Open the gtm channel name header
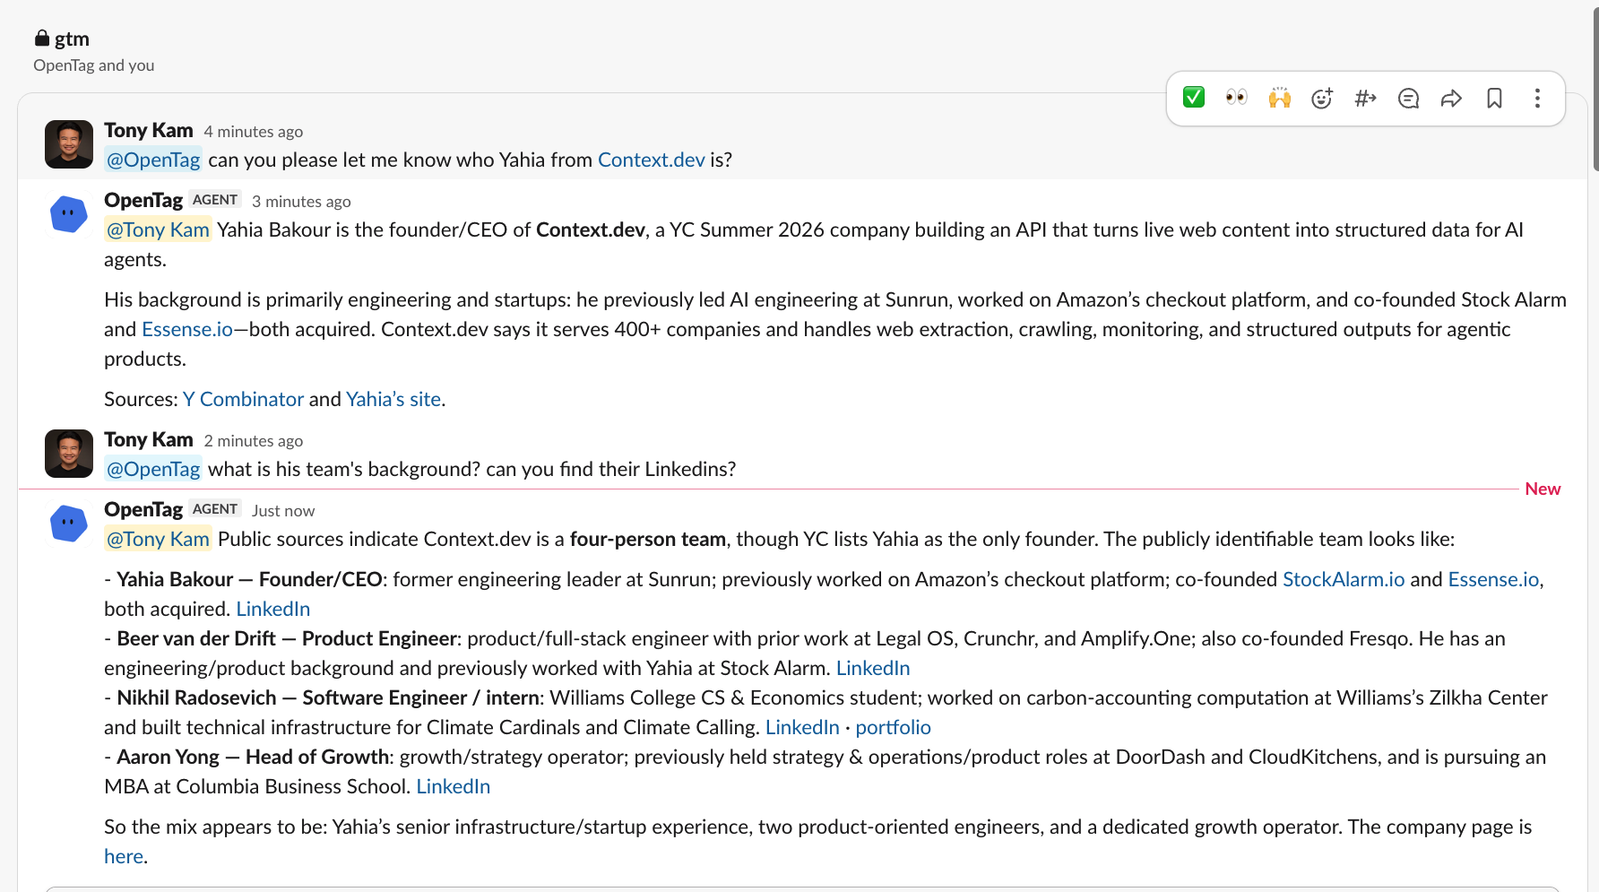 point(72,39)
